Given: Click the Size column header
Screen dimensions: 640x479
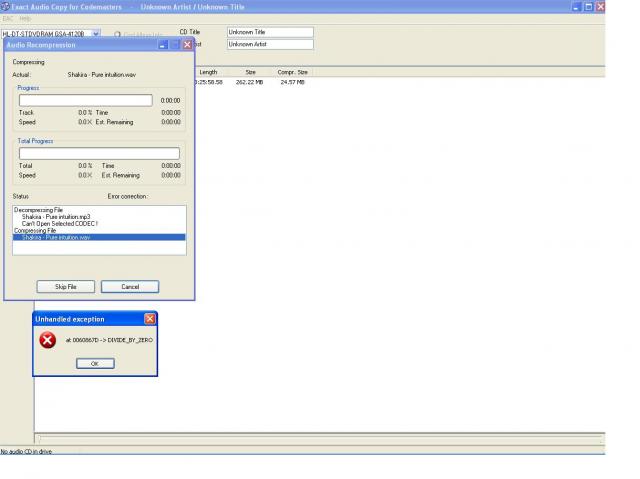Looking at the screenshot, I should click(x=251, y=72).
